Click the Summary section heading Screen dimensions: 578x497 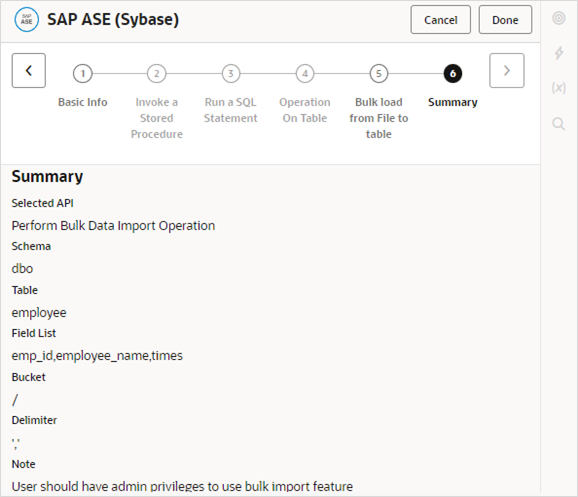(47, 177)
